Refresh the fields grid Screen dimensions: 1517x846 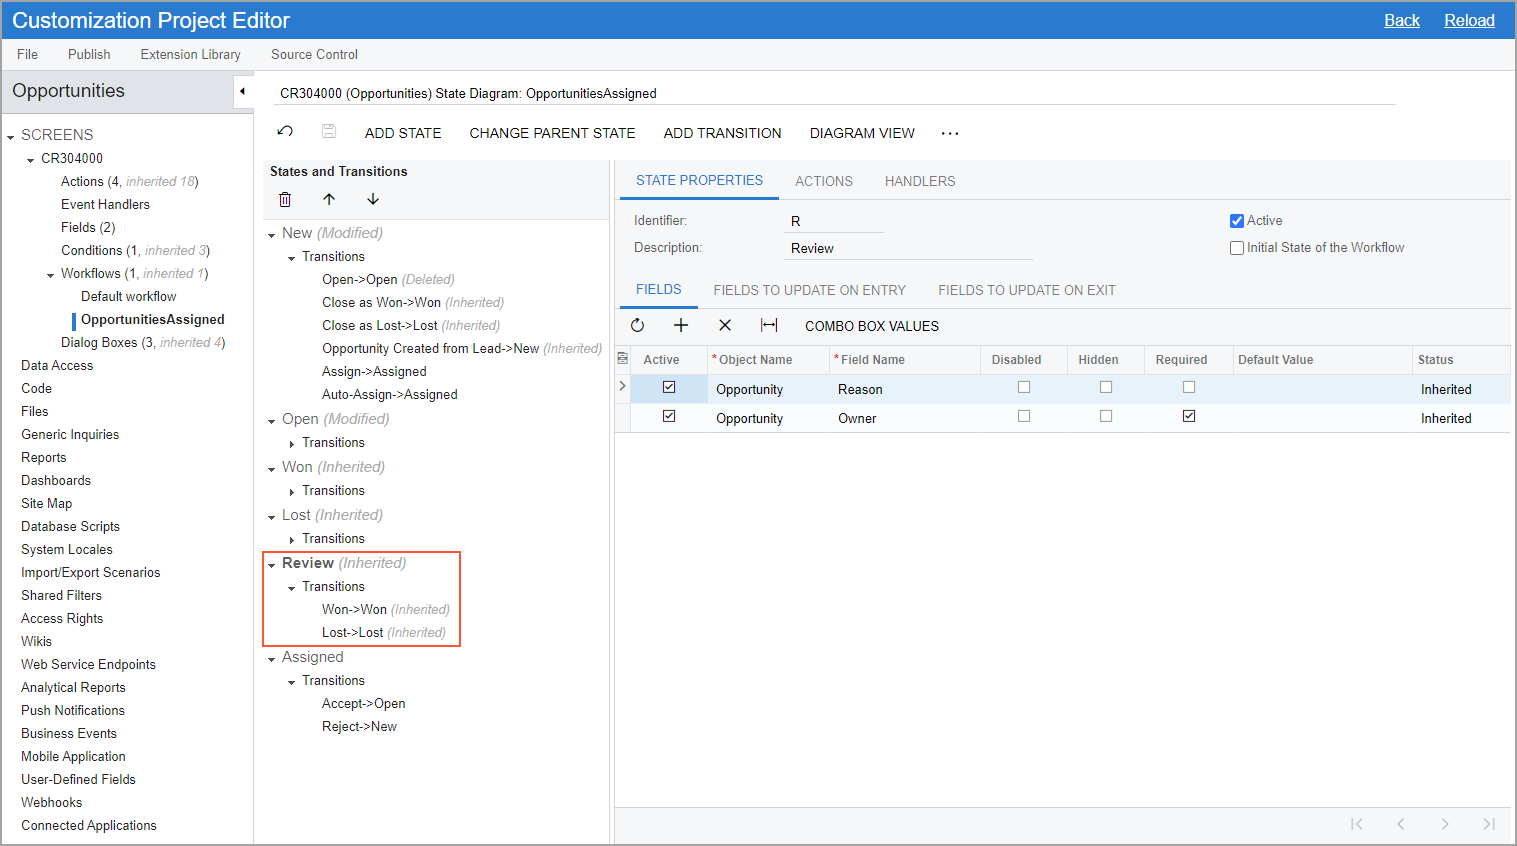(x=637, y=325)
